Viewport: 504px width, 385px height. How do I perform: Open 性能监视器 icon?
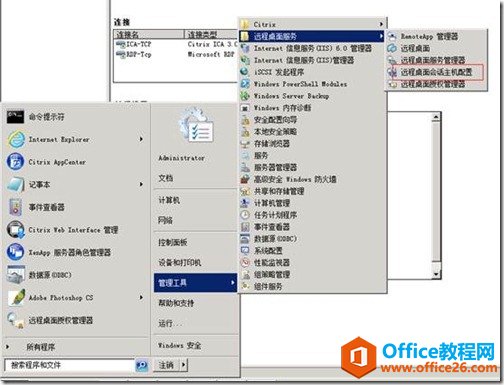coord(245,262)
